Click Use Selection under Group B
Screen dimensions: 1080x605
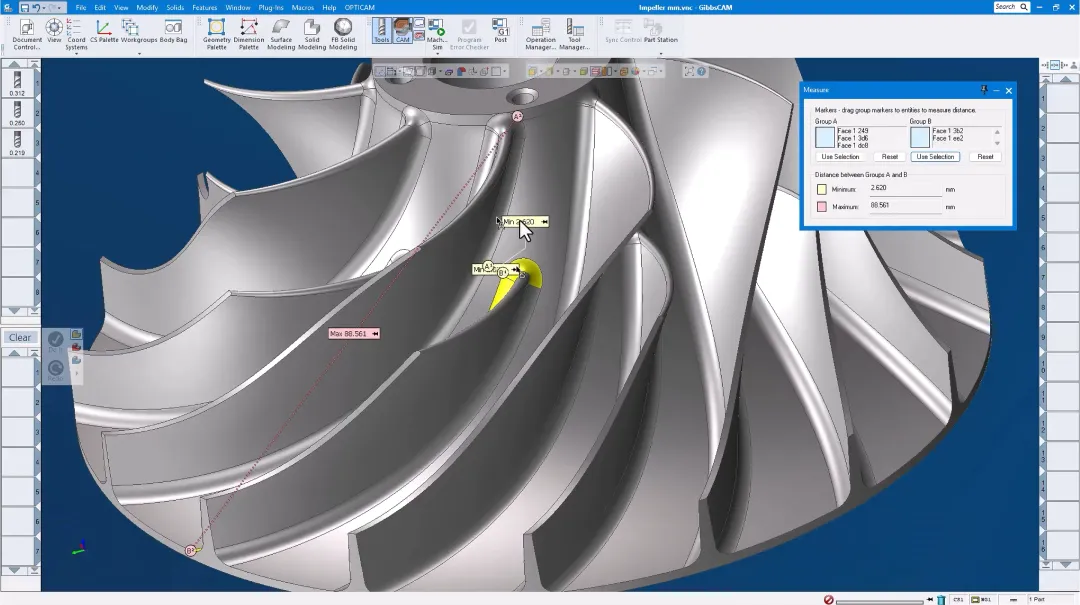tap(935, 157)
